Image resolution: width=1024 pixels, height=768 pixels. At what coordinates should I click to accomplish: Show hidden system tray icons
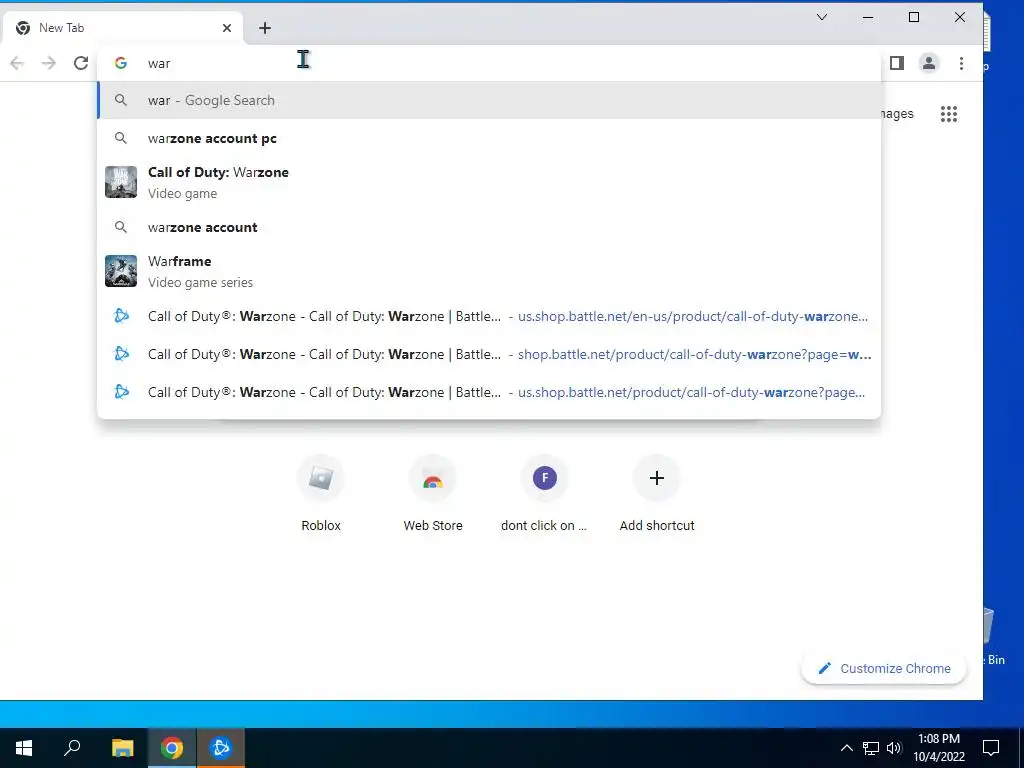[846, 748]
